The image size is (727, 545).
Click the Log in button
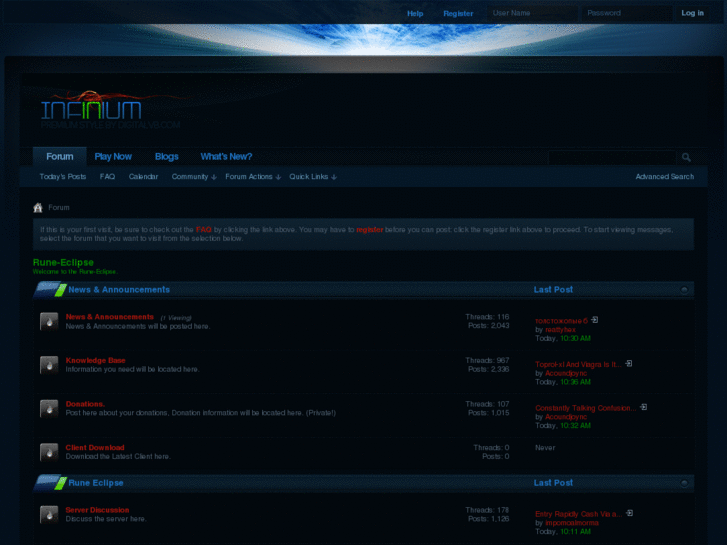tap(692, 13)
